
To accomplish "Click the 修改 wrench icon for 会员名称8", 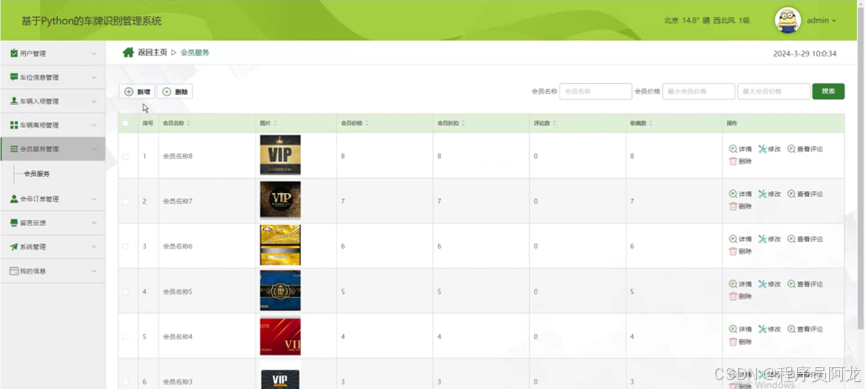I will [x=762, y=149].
